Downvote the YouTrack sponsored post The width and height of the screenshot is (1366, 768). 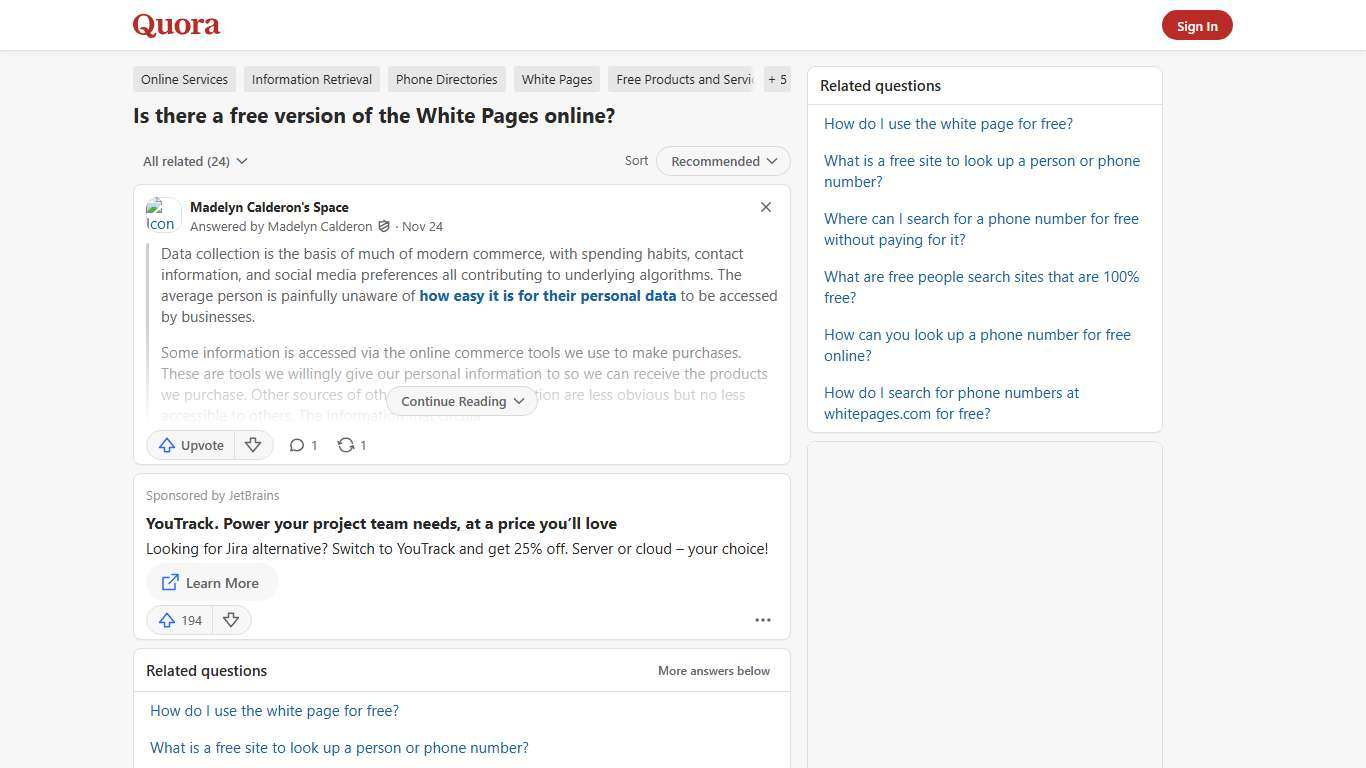[x=231, y=620]
